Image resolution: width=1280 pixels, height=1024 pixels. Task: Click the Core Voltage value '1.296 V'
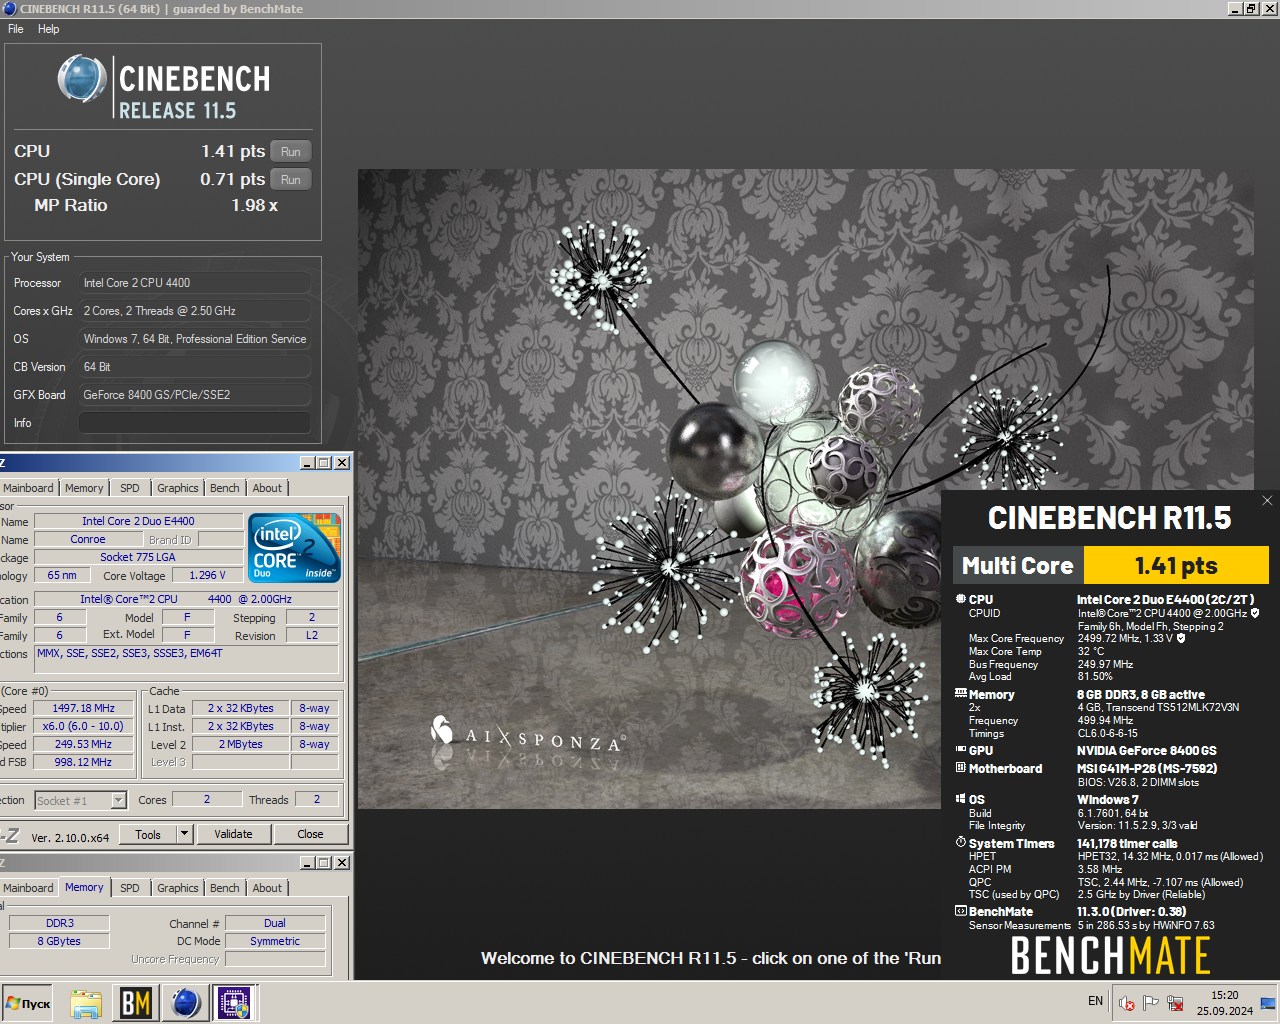[207, 575]
